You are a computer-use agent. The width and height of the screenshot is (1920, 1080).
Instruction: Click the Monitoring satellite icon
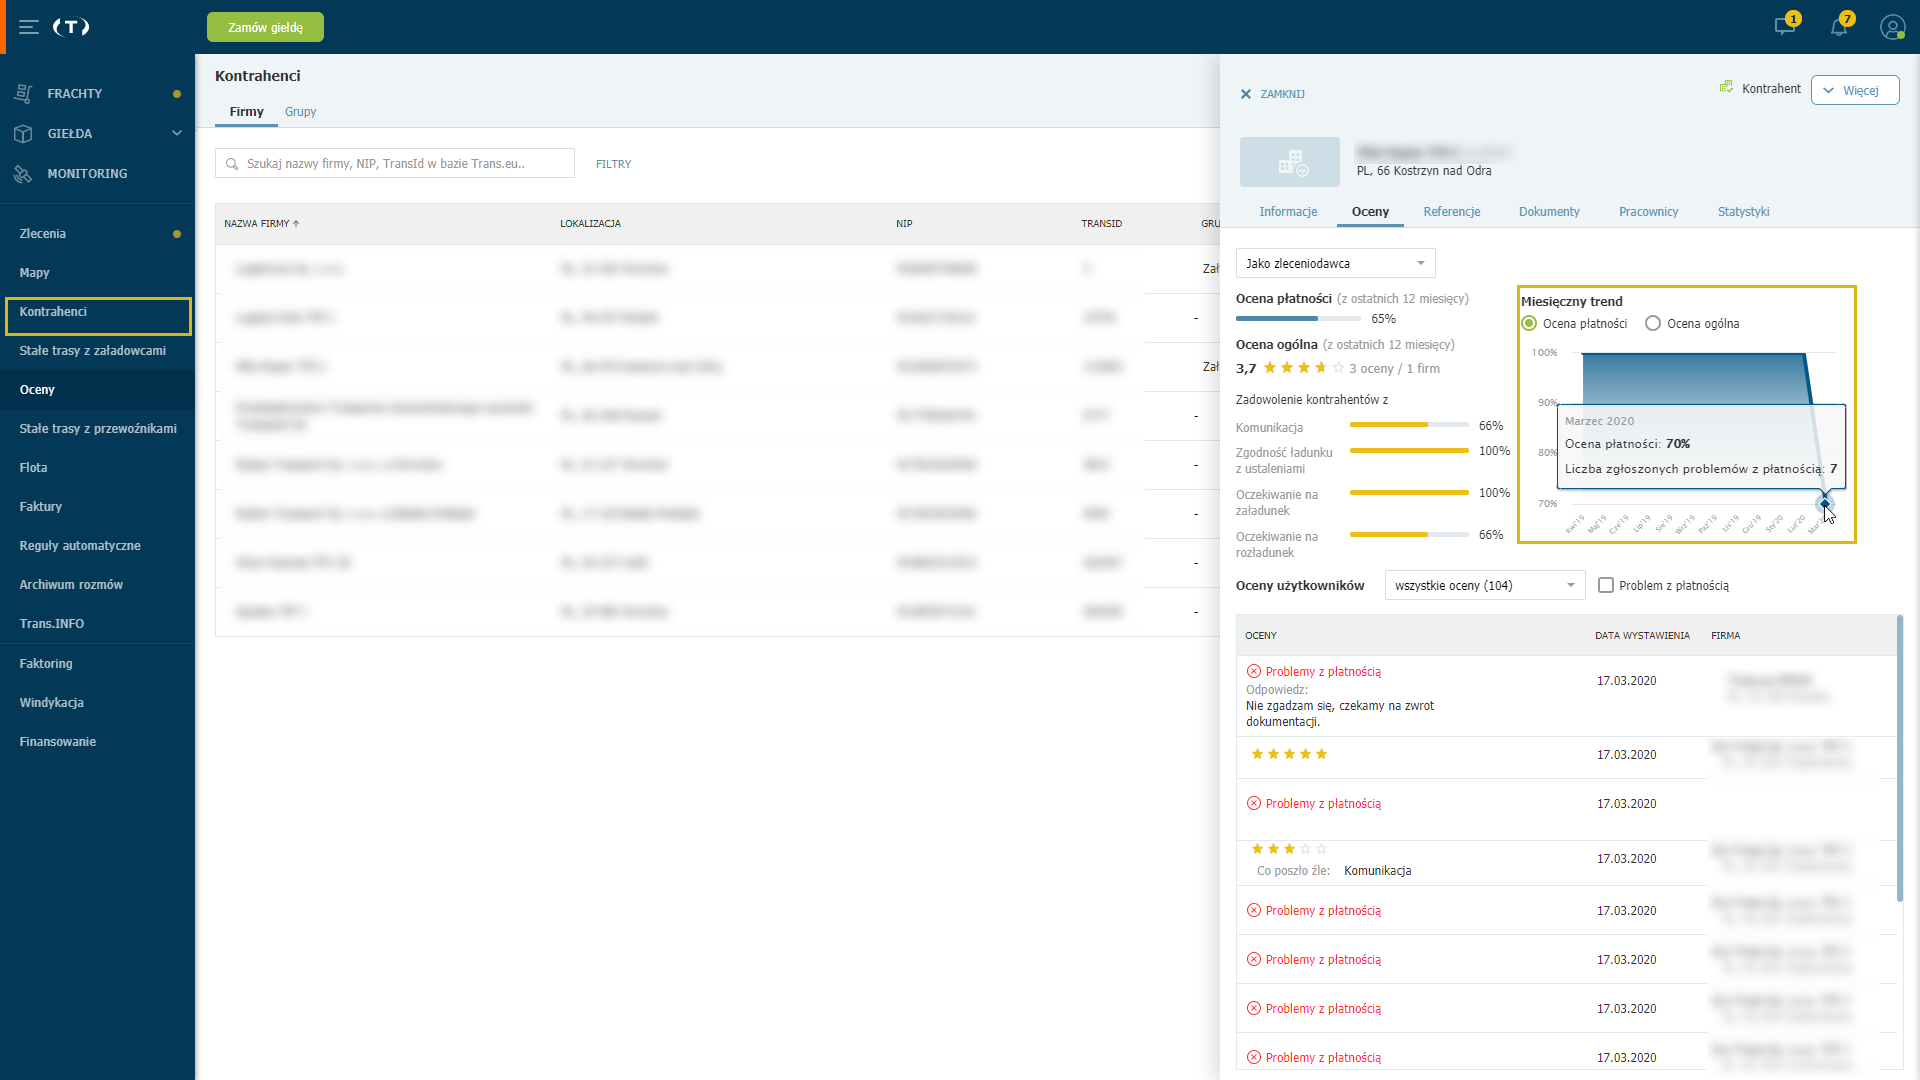[24, 173]
